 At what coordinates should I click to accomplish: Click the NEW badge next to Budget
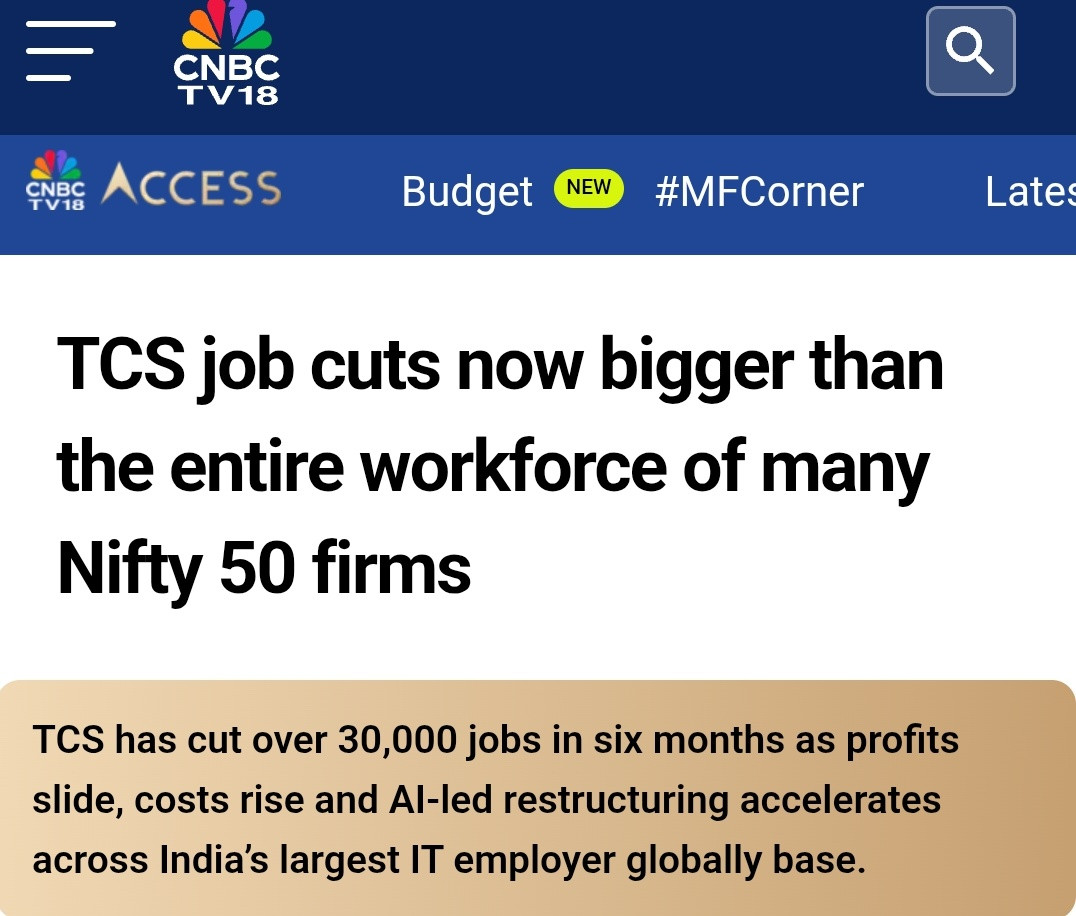coord(588,187)
